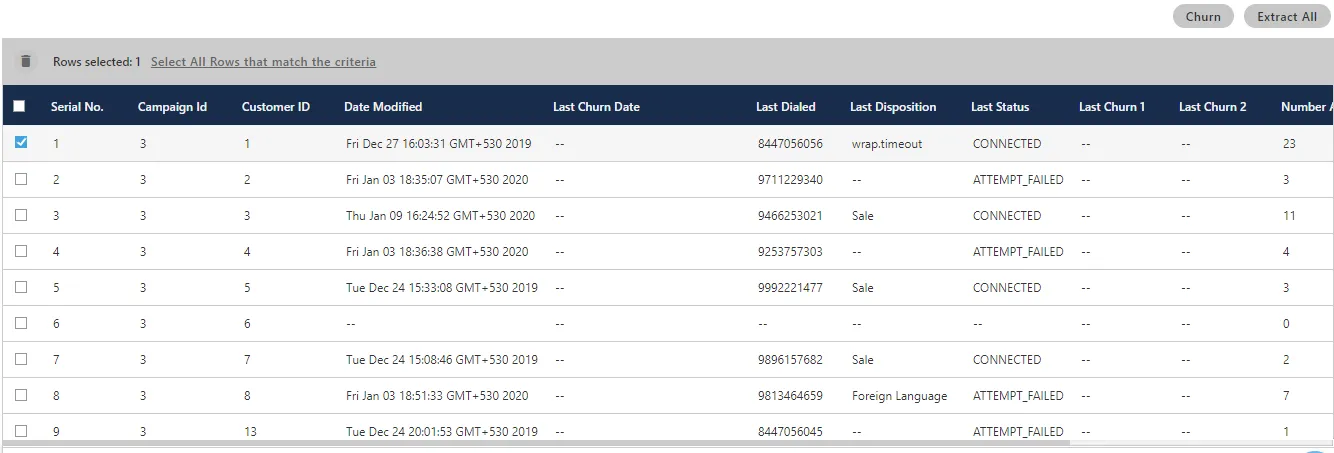
Task: Sort by the Date Modified header
Action: tap(383, 107)
